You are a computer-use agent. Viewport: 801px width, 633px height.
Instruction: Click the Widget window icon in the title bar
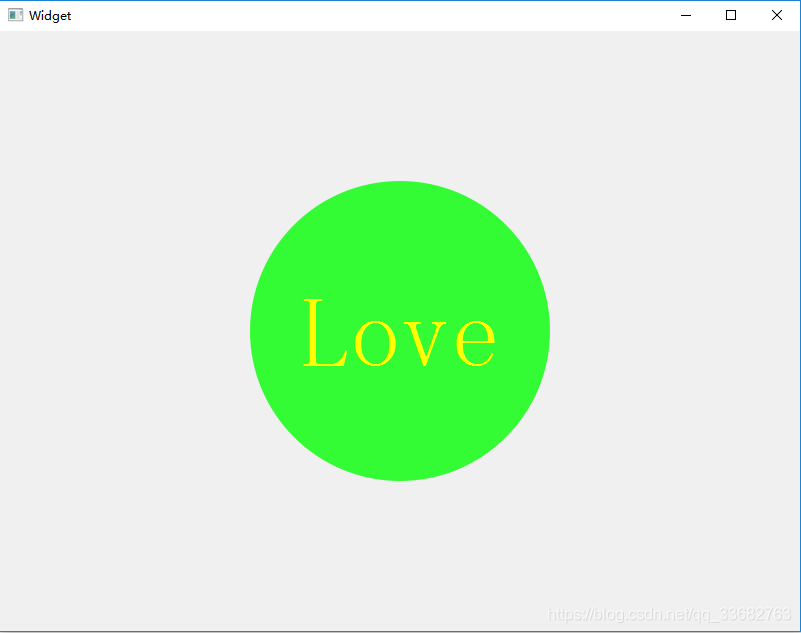[15, 15]
